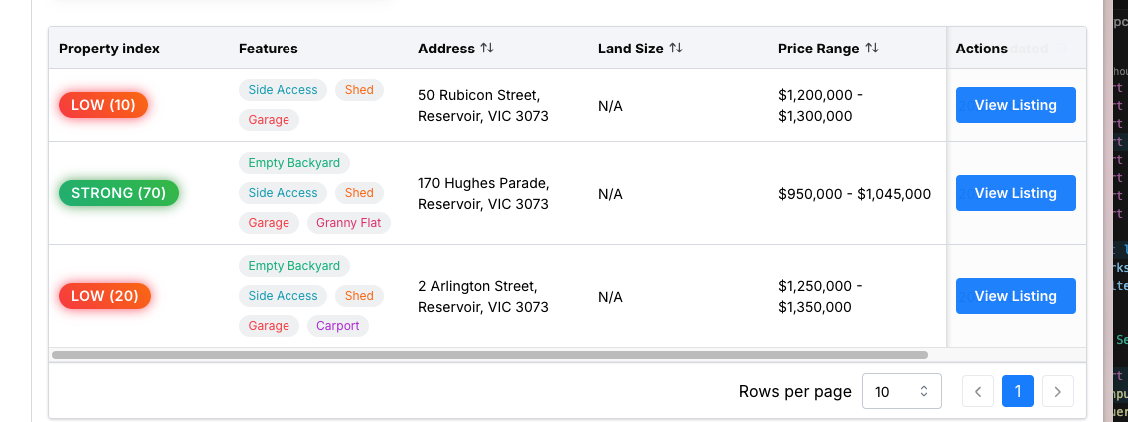Screen dimensions: 1128x422
Task: Select page 1 in pagination
Action: 1018,392
